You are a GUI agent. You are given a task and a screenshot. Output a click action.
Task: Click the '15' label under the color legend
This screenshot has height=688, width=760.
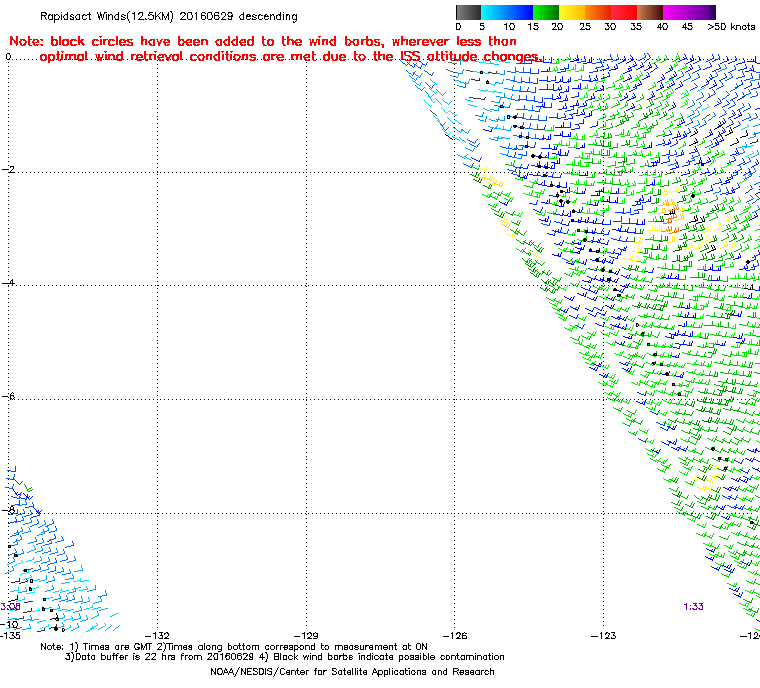pos(533,27)
